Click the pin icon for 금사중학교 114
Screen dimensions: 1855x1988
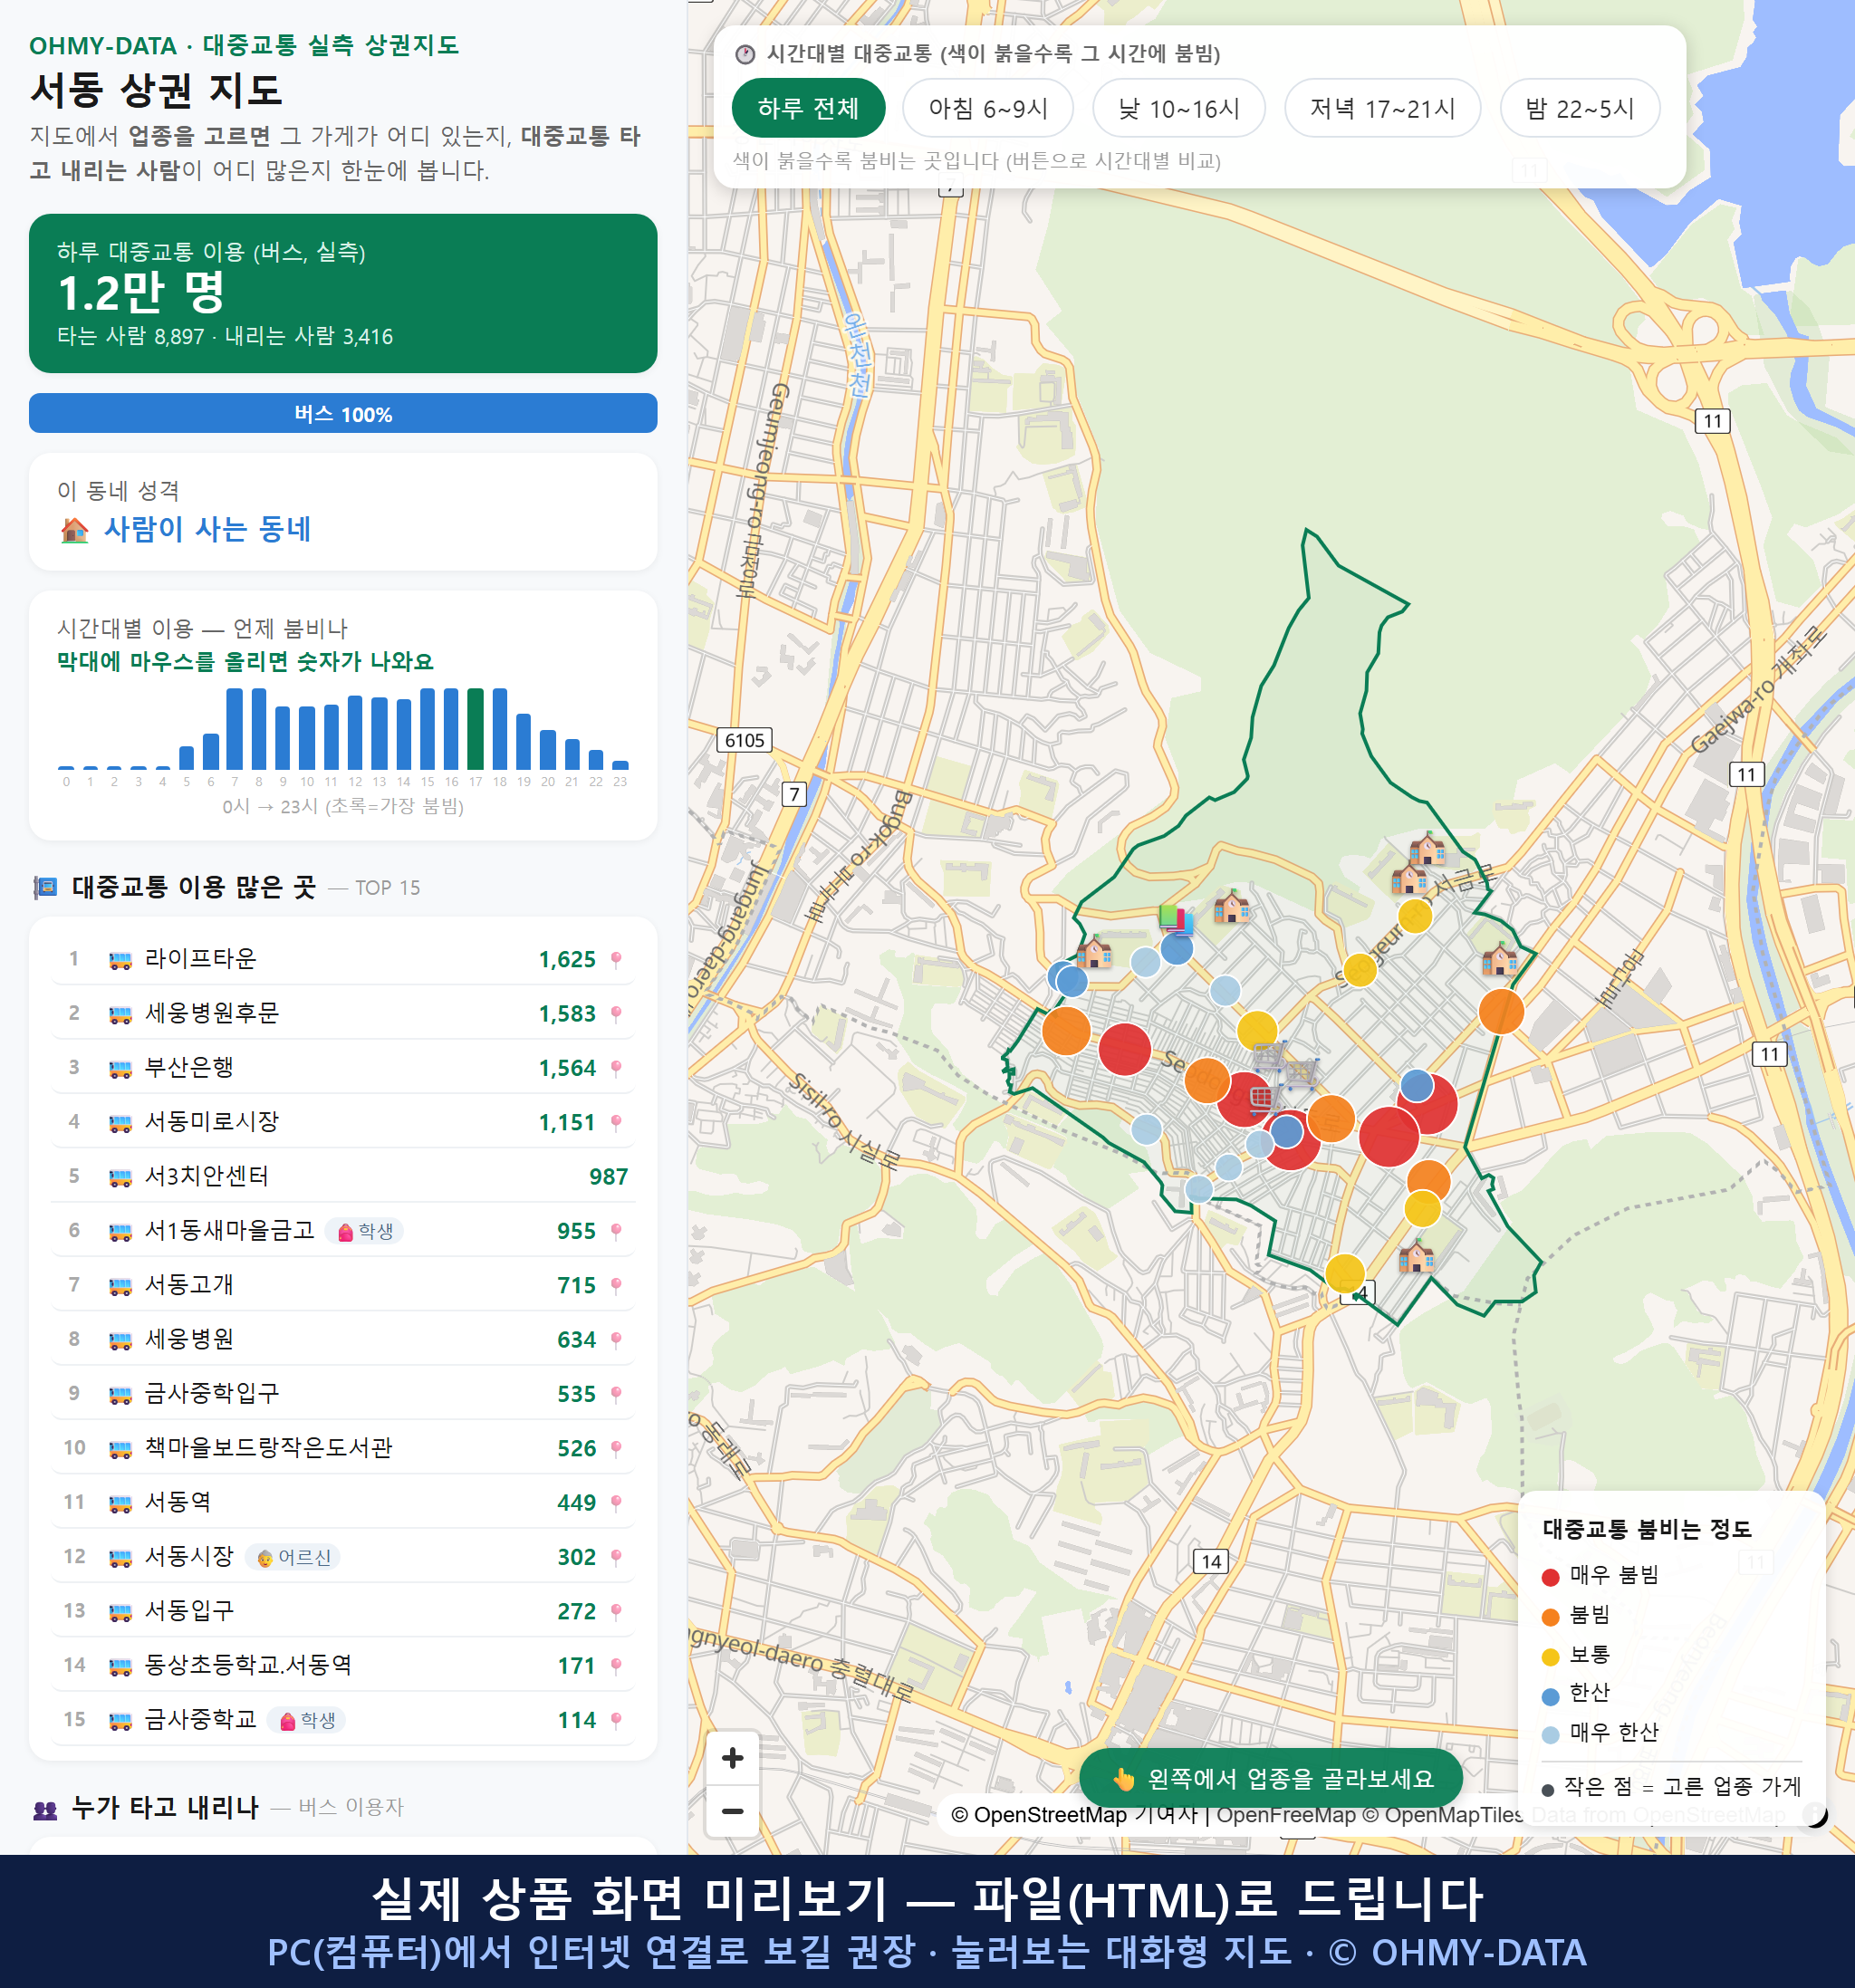616,1720
